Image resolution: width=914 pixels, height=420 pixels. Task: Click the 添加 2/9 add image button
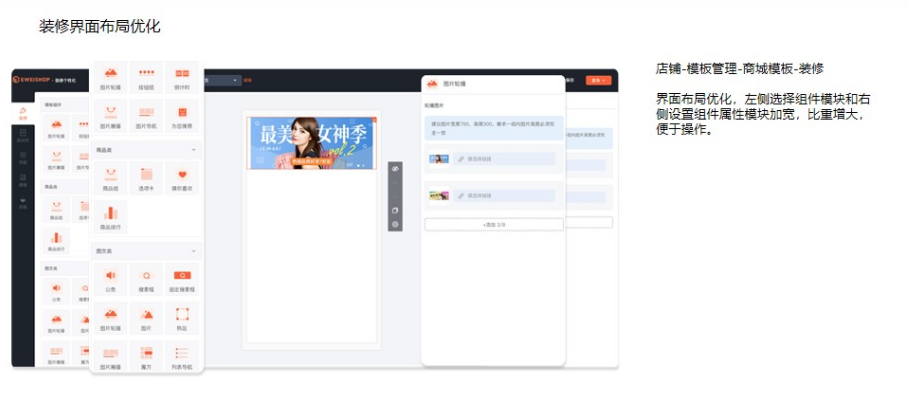[x=494, y=224]
